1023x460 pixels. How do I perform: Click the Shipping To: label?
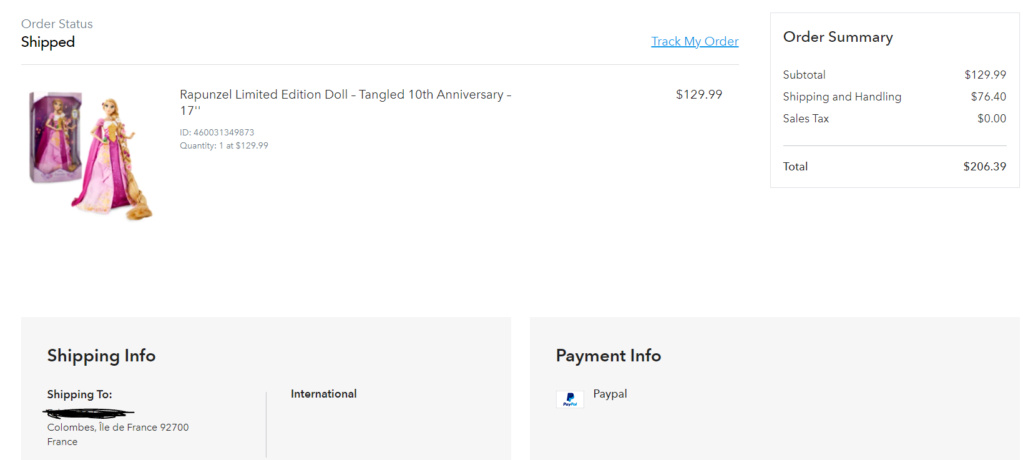tap(80, 394)
